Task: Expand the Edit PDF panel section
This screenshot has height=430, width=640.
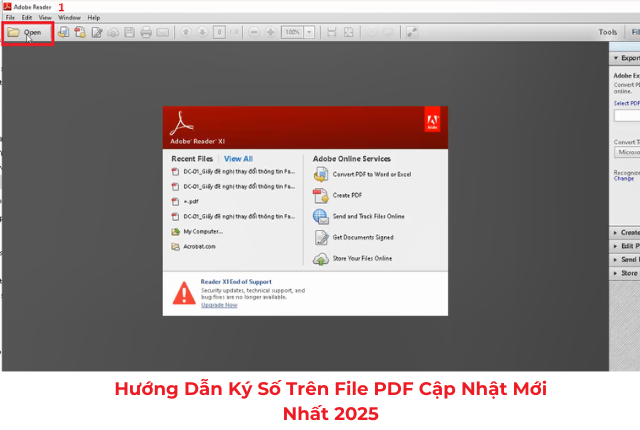Action: 625,246
